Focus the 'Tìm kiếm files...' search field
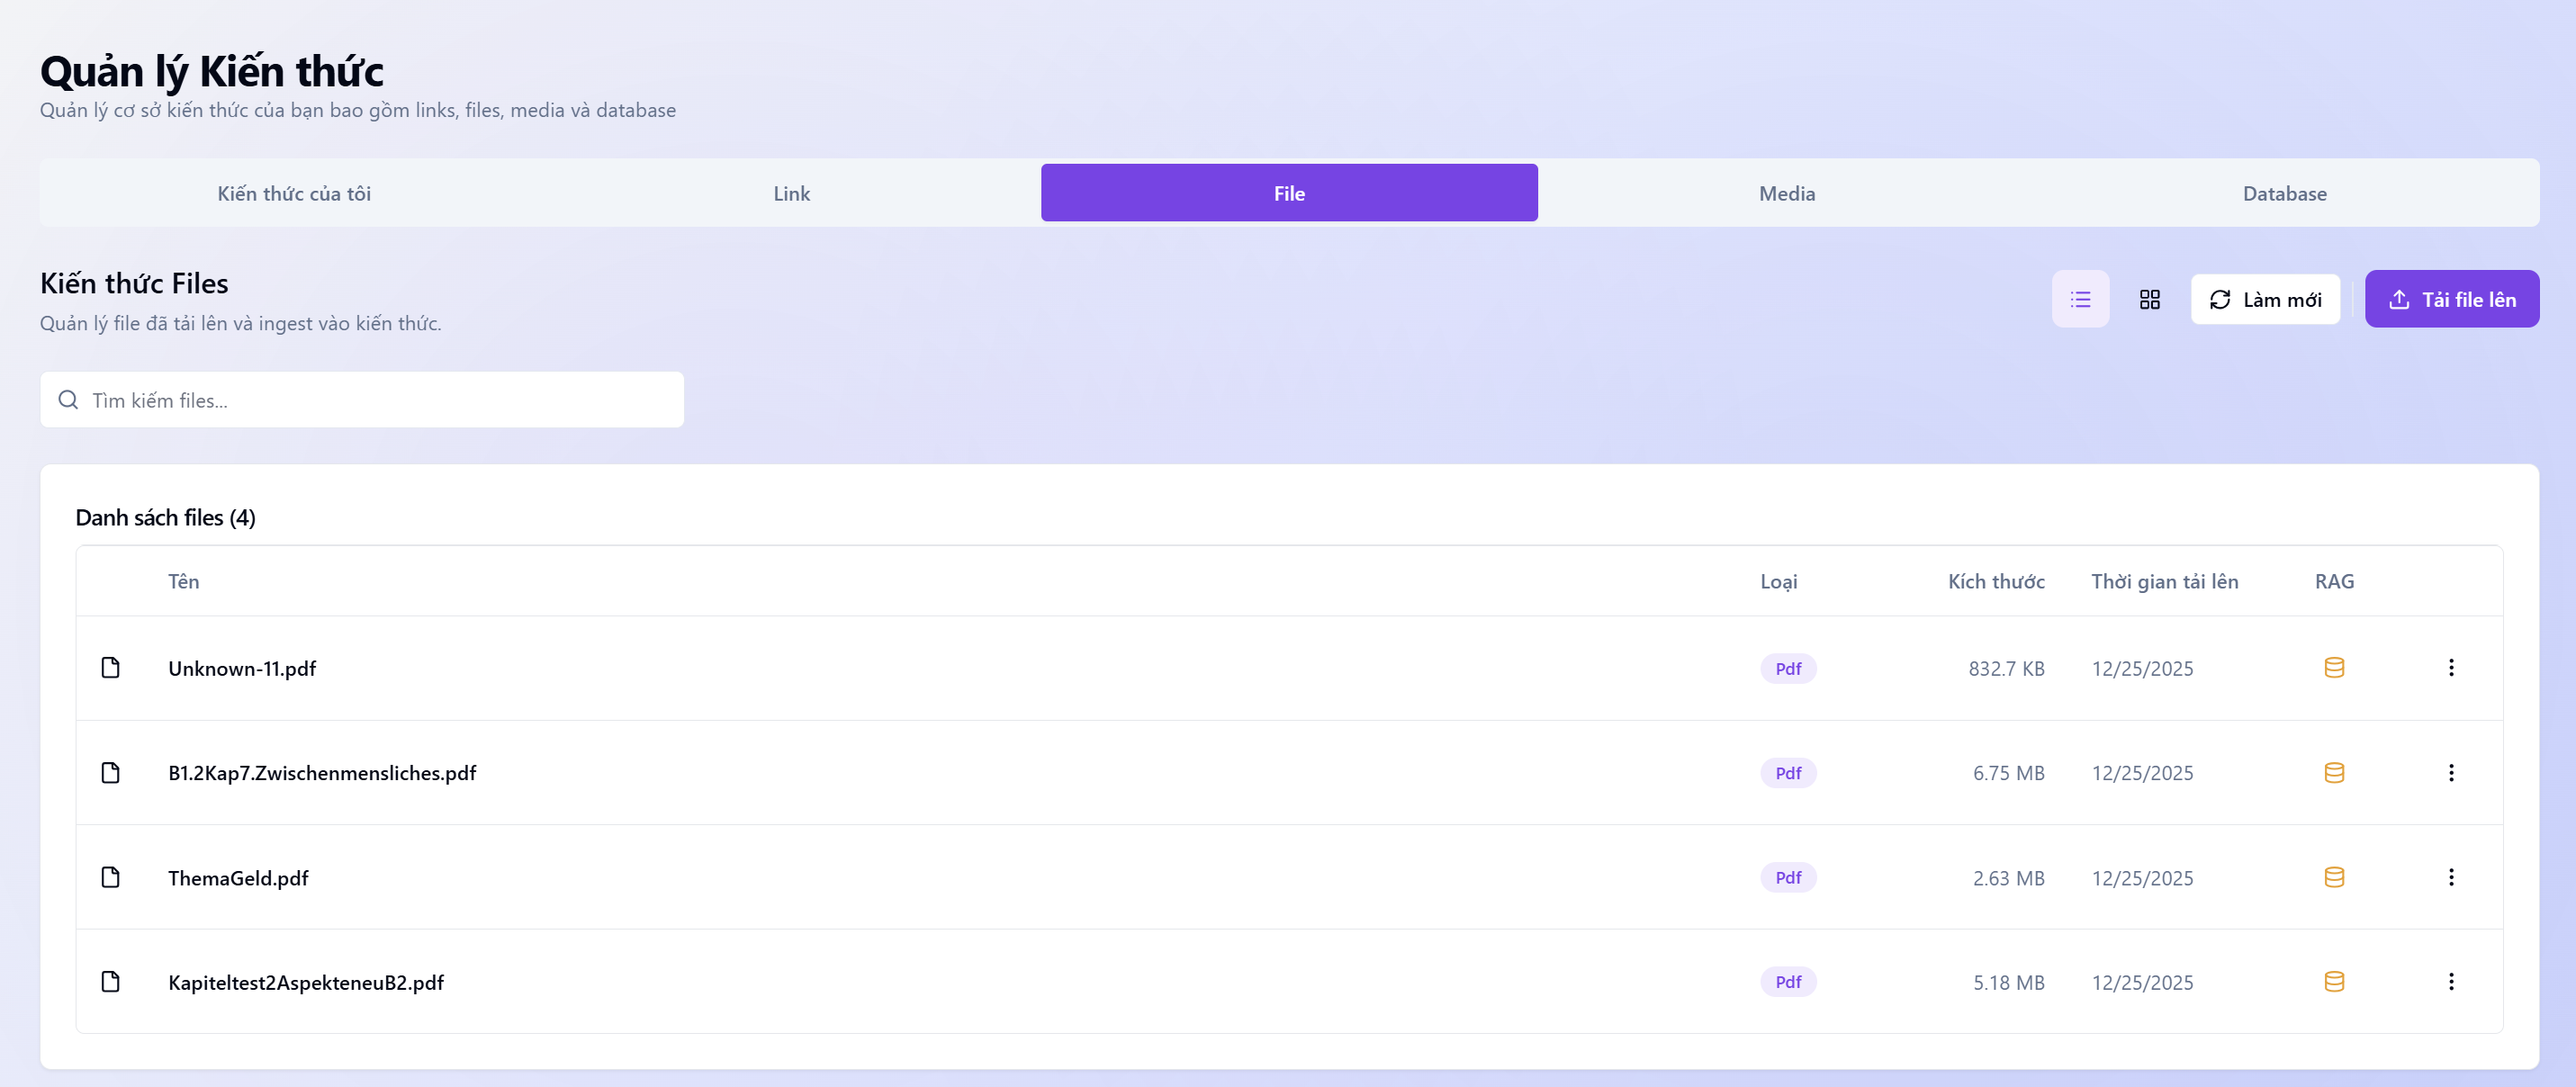Image resolution: width=2576 pixels, height=1087 pixels. (362, 400)
